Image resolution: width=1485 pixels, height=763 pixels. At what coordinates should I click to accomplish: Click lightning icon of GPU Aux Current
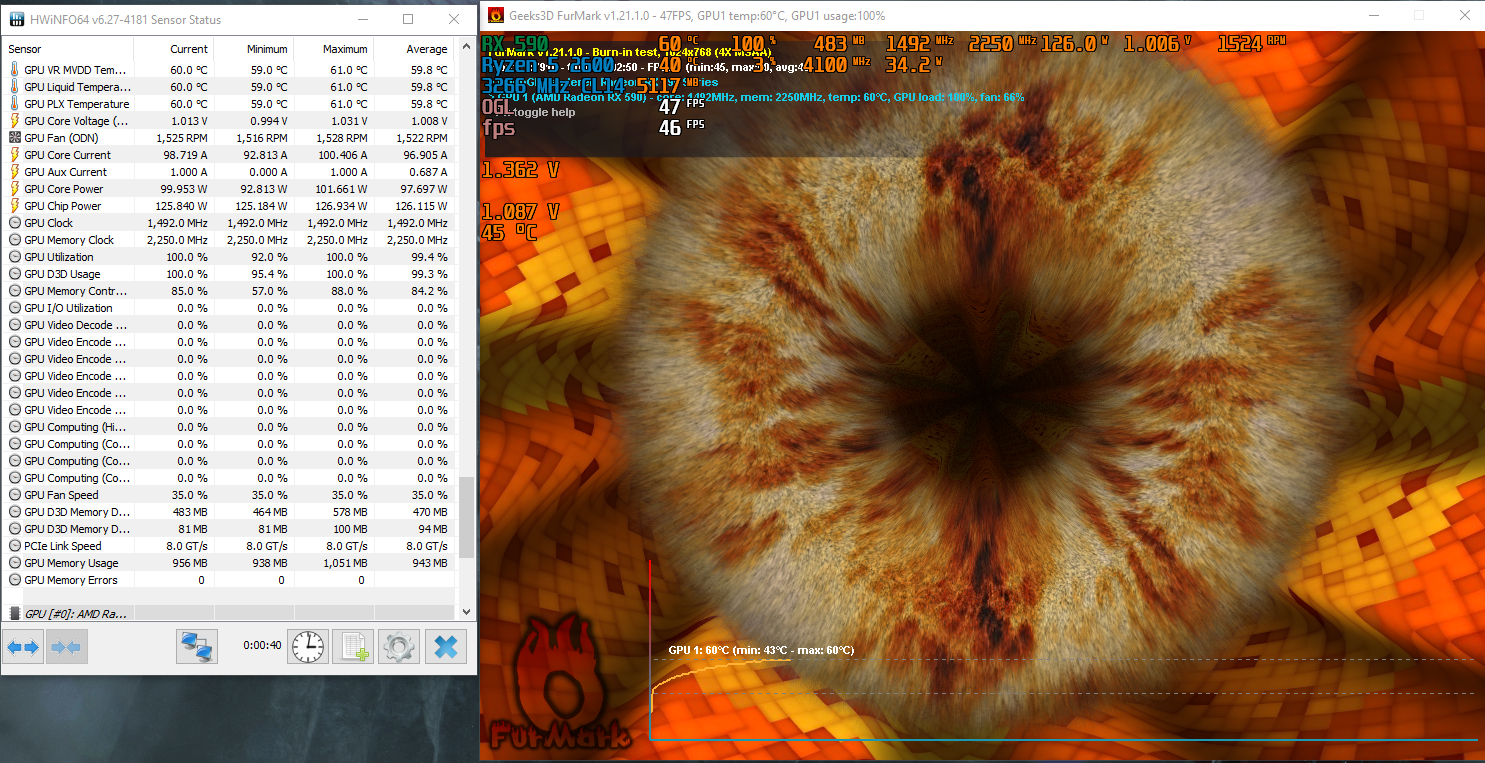pos(14,172)
